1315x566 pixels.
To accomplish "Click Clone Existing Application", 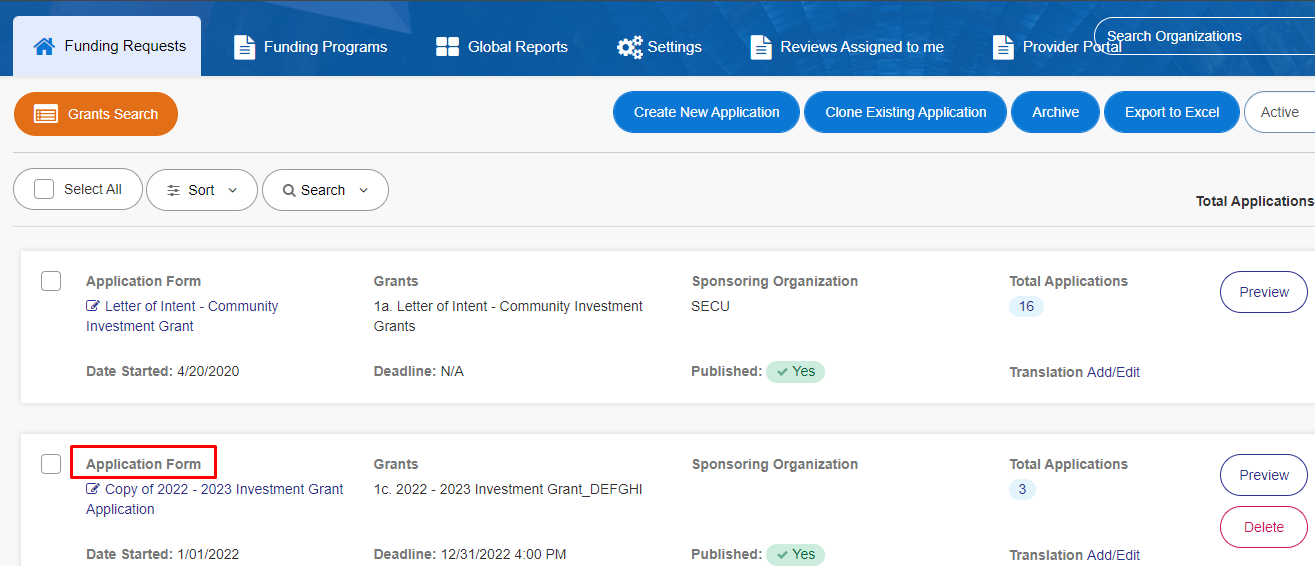I will [x=906, y=112].
